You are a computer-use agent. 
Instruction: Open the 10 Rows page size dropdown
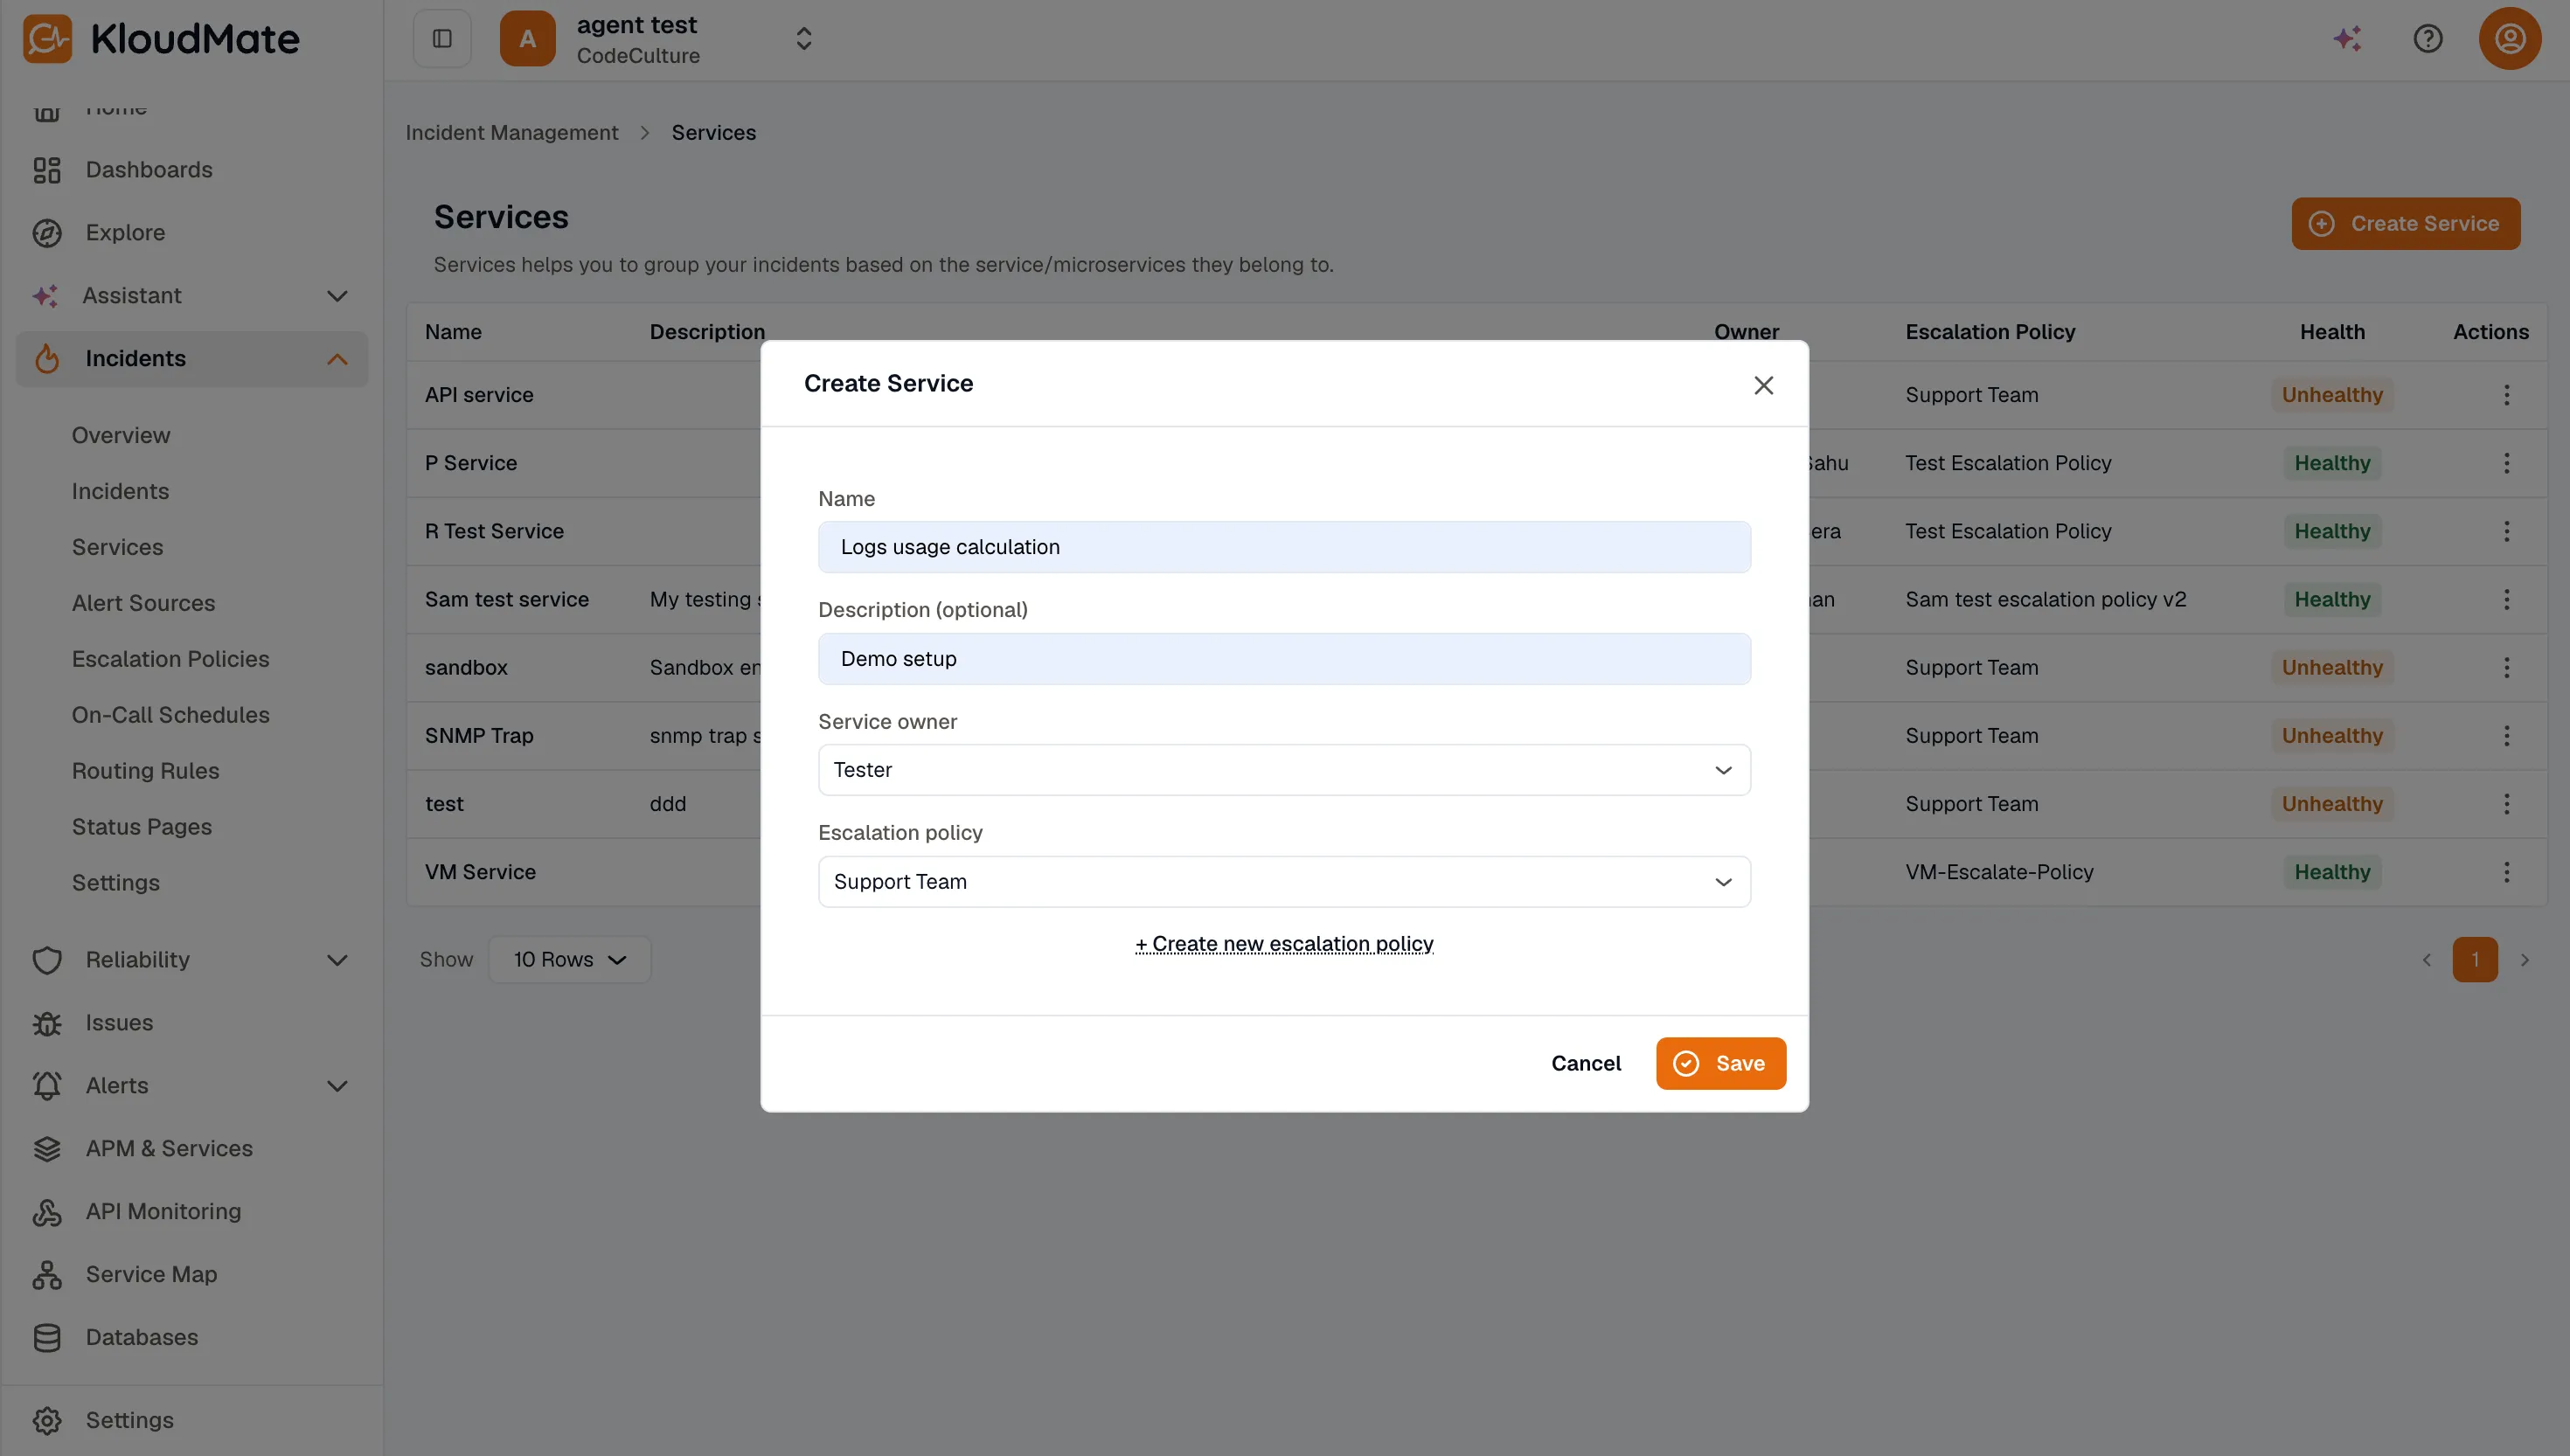click(570, 960)
